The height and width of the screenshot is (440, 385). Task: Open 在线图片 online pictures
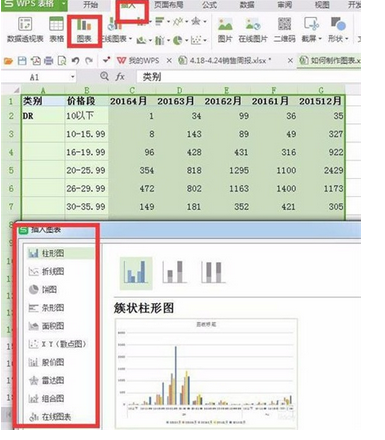(253, 30)
